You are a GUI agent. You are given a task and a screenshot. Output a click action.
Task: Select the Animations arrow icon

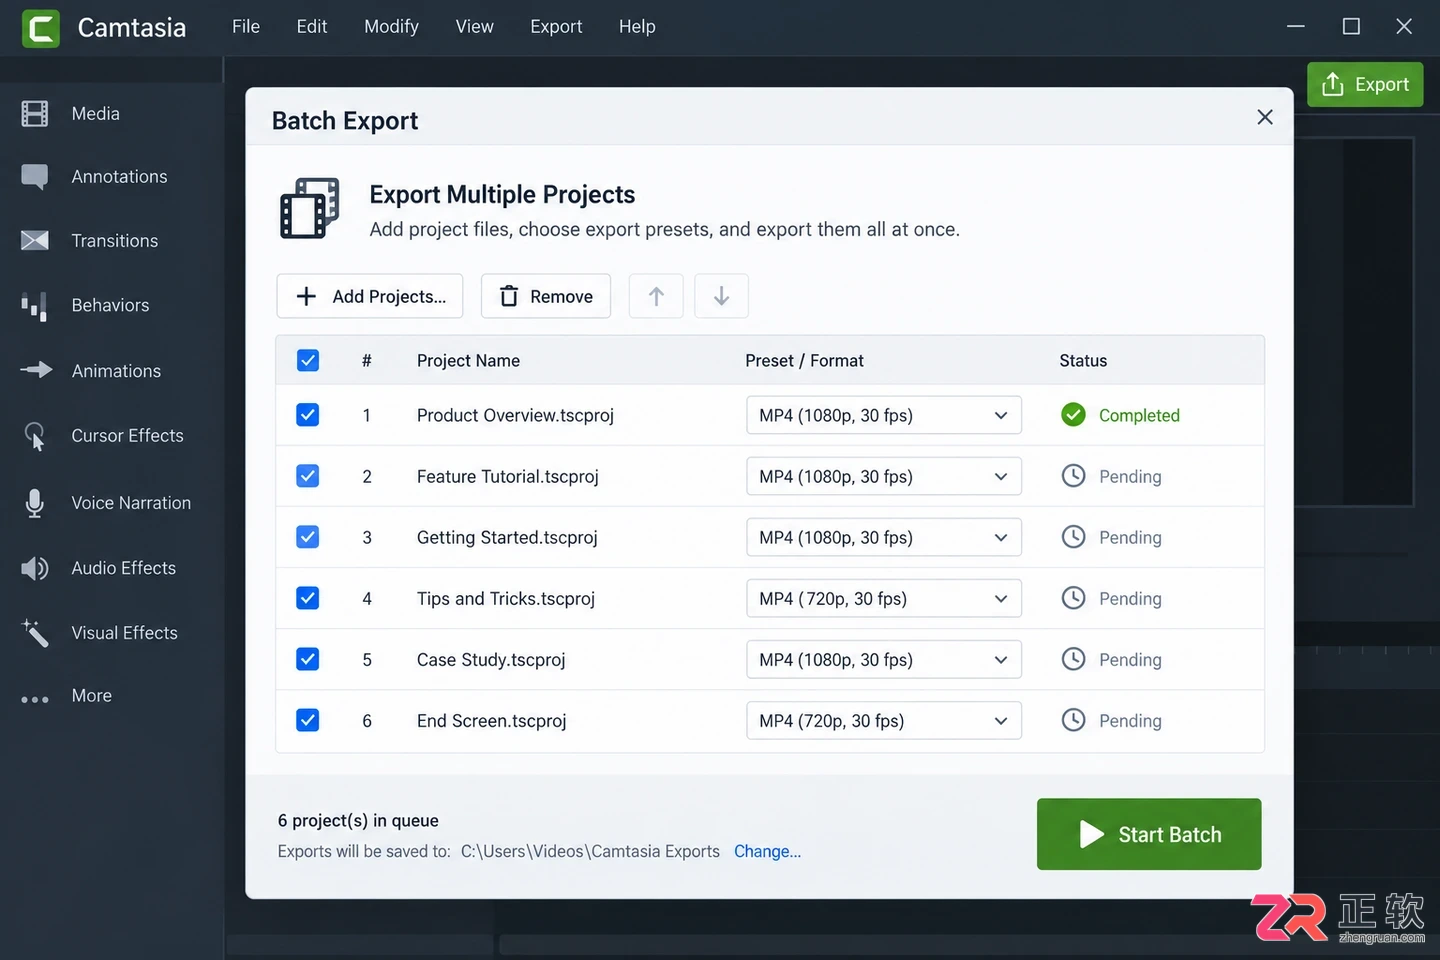(36, 370)
